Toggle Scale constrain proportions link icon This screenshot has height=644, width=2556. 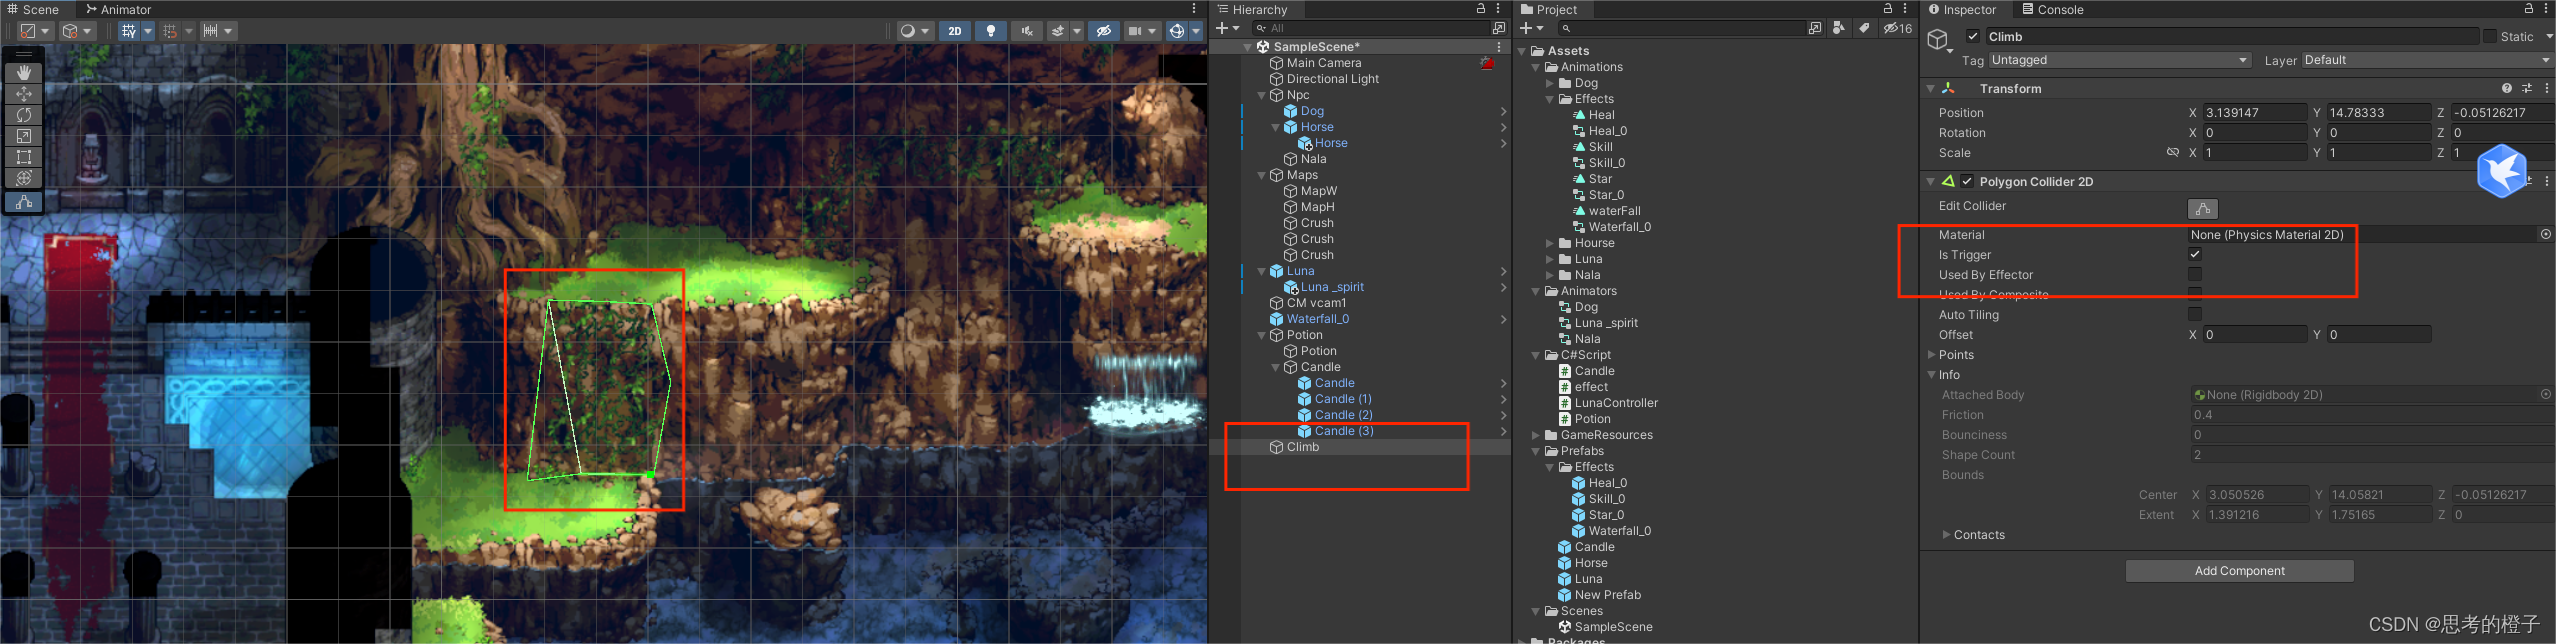[2172, 153]
